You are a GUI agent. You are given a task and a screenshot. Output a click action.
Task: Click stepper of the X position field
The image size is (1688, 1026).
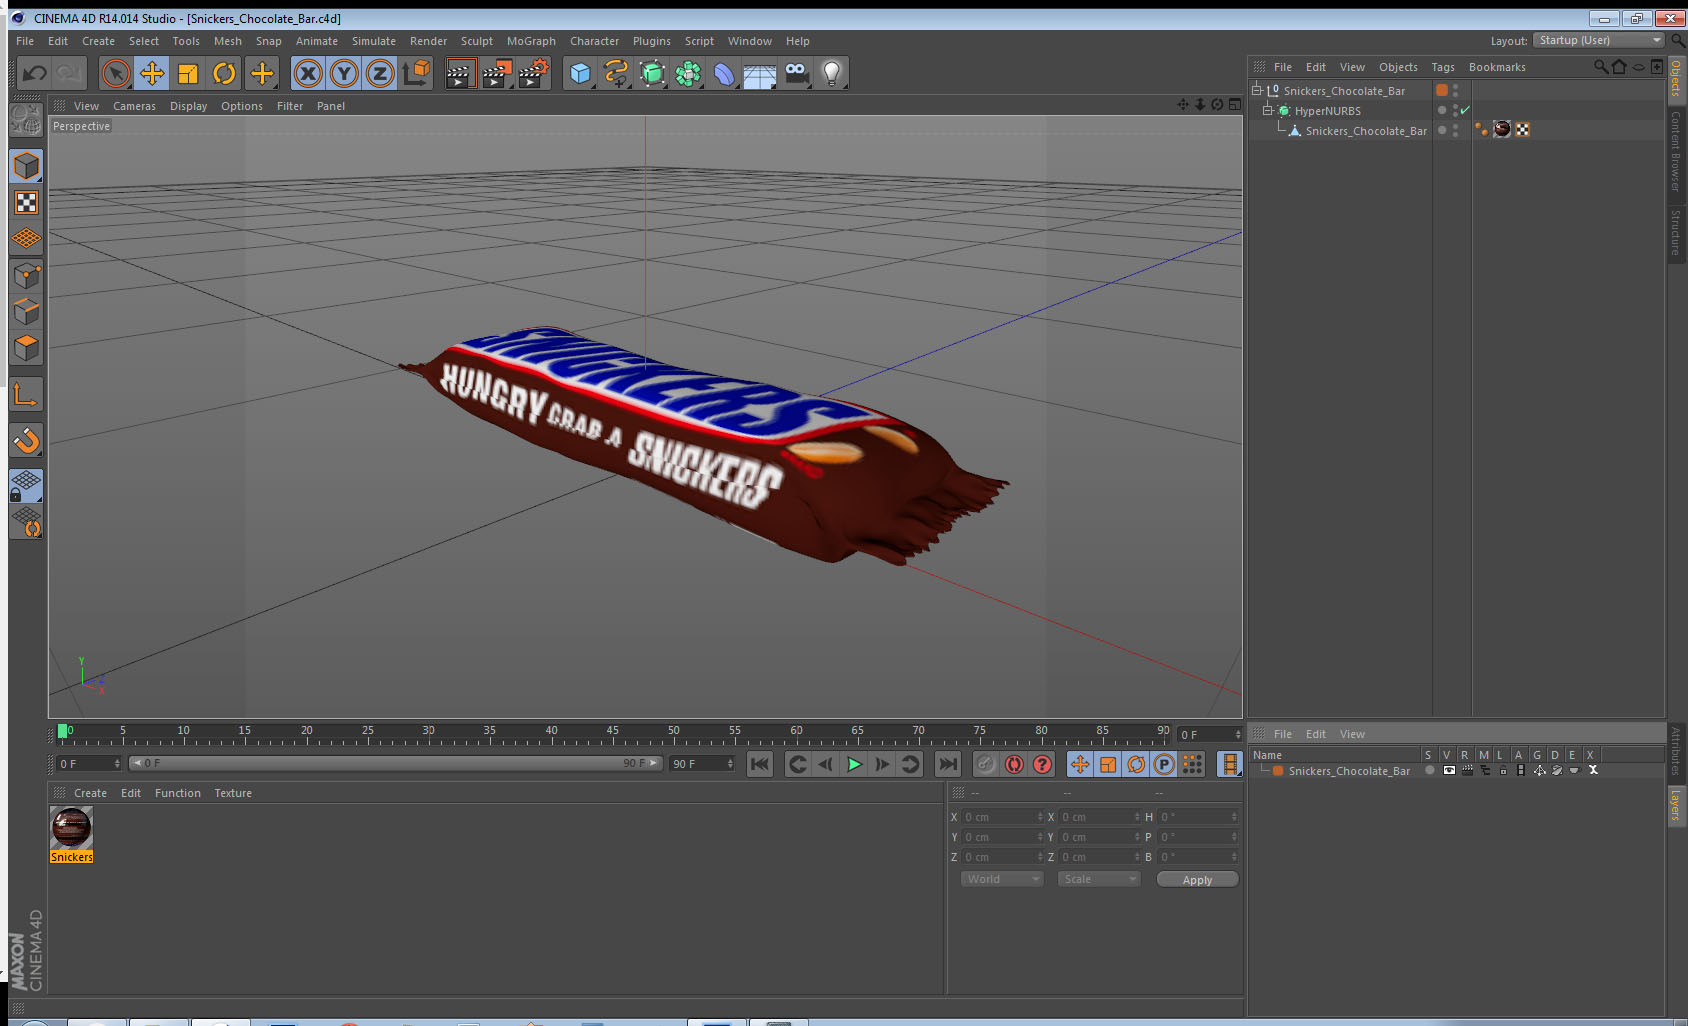pyautogui.click(x=1040, y=817)
